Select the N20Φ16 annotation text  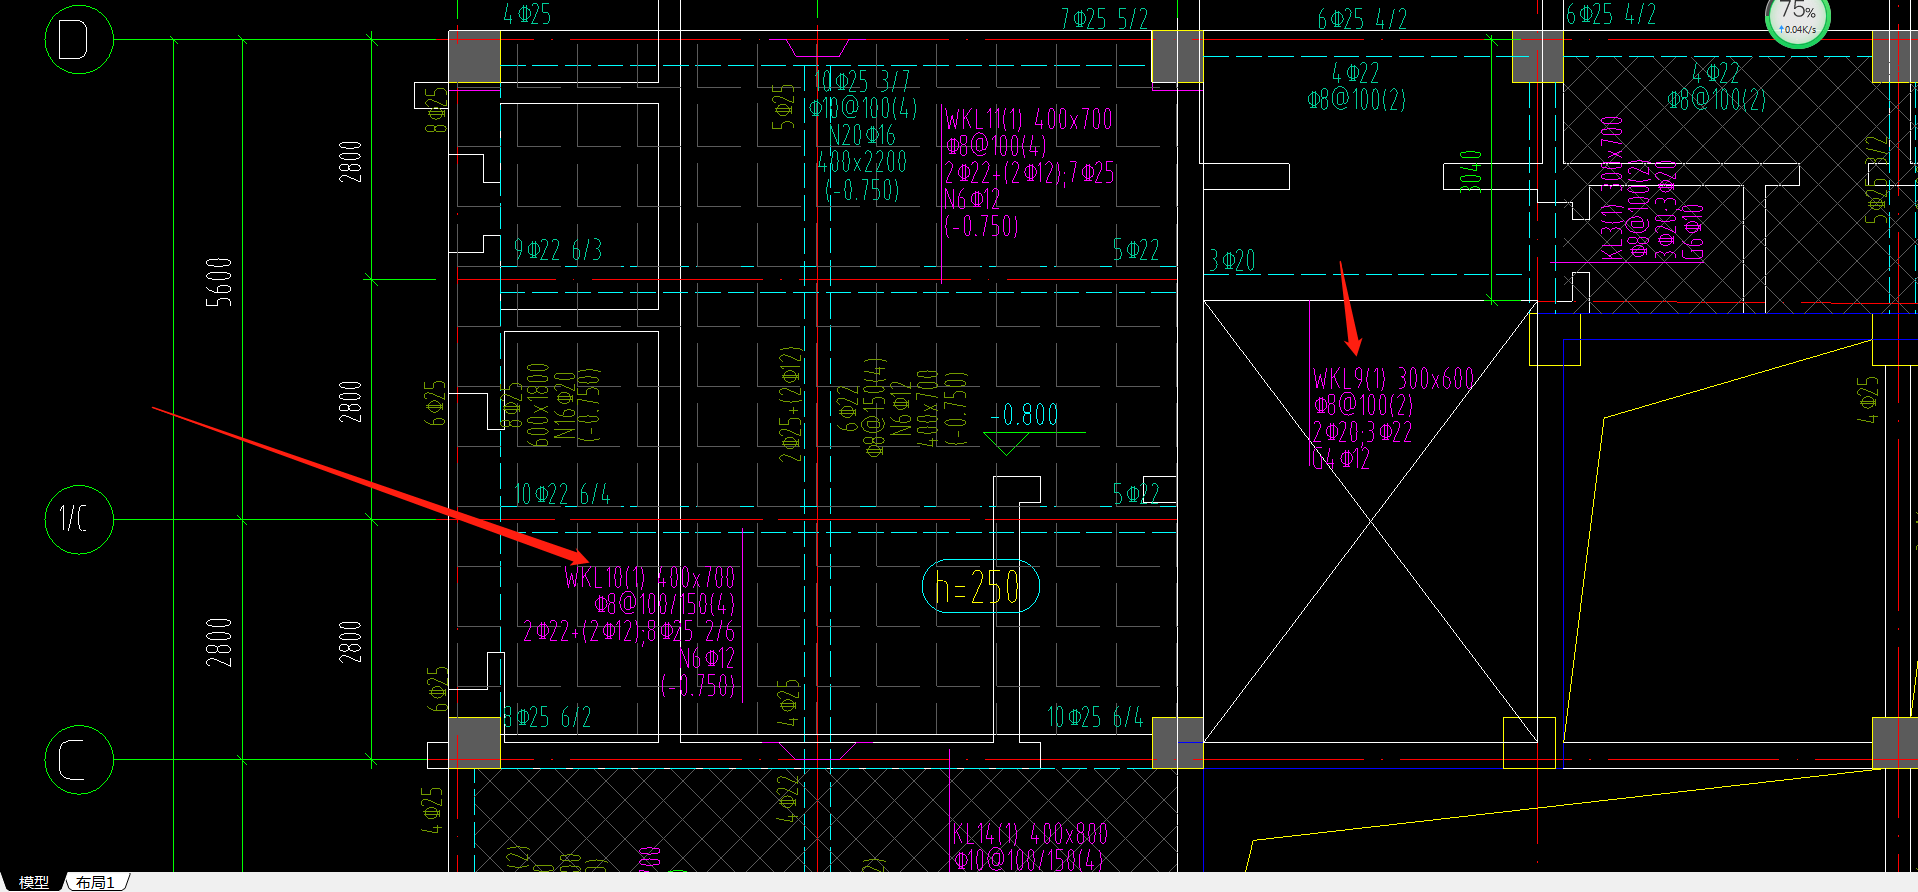[x=862, y=135]
